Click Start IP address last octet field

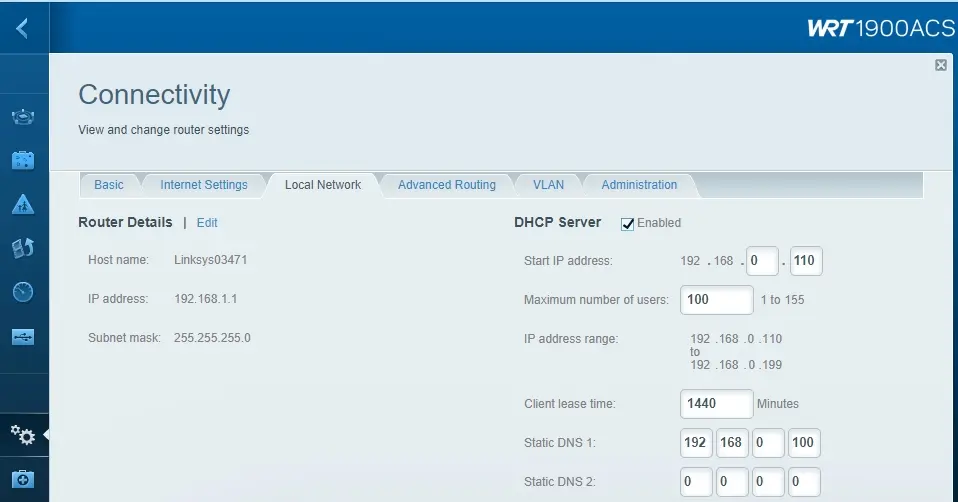click(x=806, y=261)
